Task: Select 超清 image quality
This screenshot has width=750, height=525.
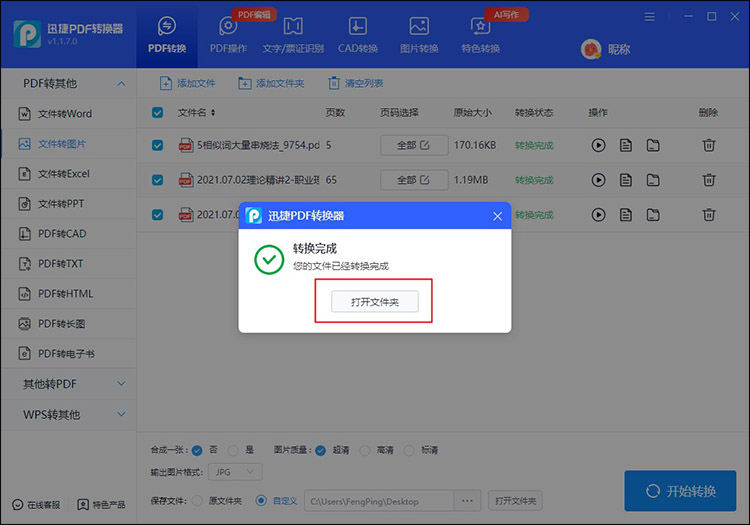Action: tap(320, 450)
